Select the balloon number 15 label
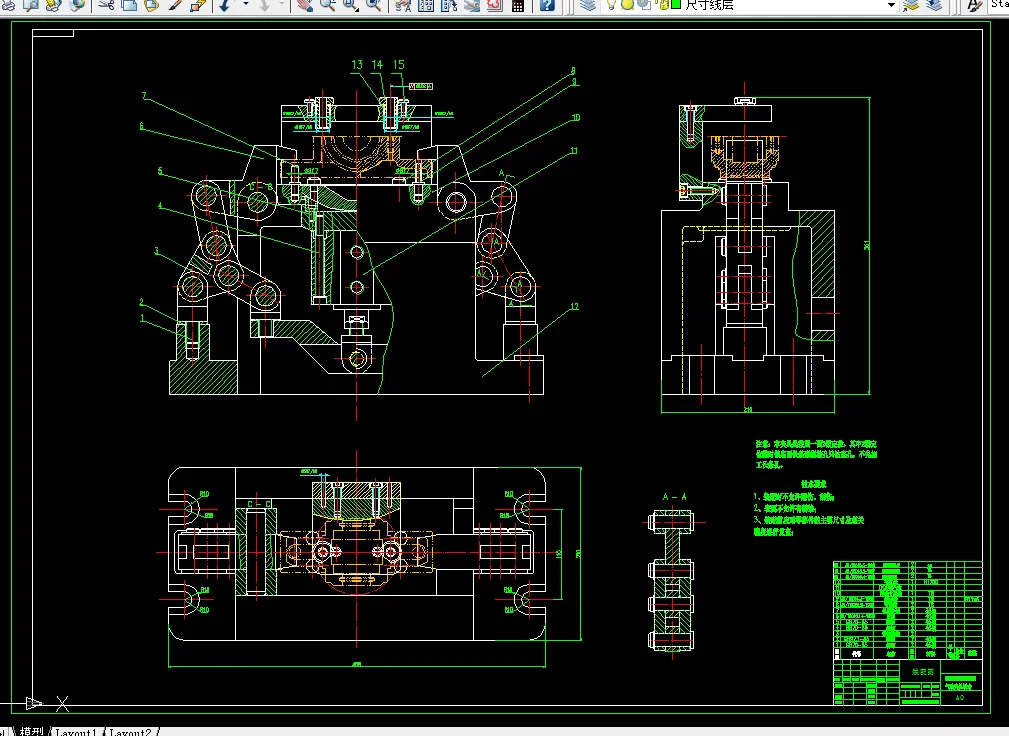 point(398,64)
